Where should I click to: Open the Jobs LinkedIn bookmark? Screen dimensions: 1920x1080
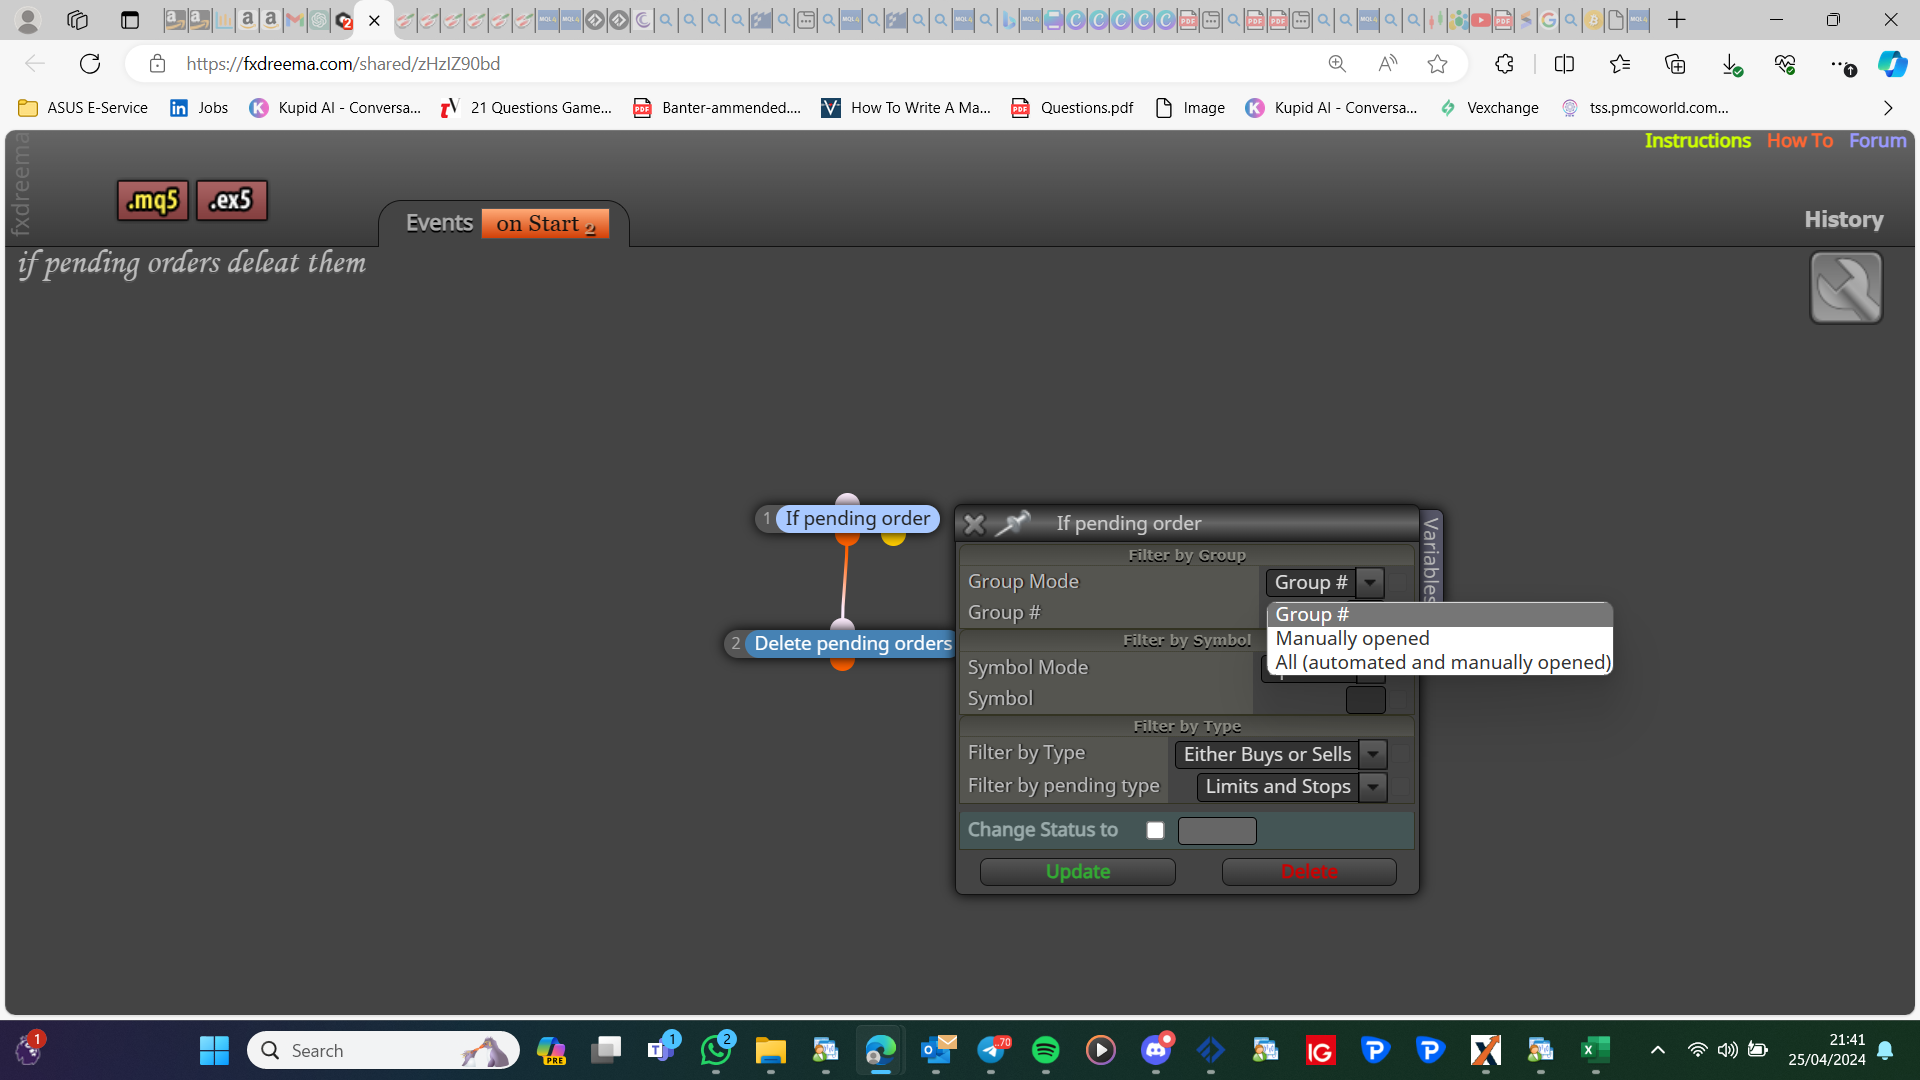[199, 108]
